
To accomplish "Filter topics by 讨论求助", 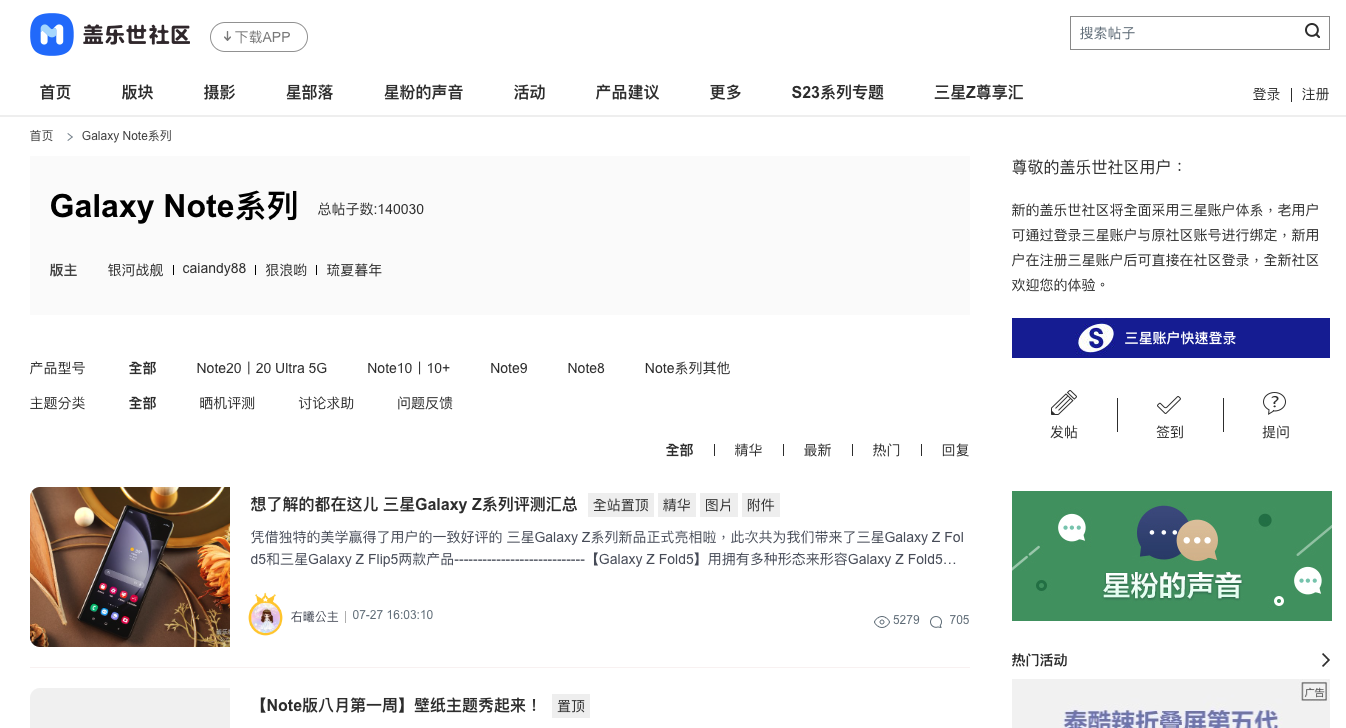I will tap(326, 403).
